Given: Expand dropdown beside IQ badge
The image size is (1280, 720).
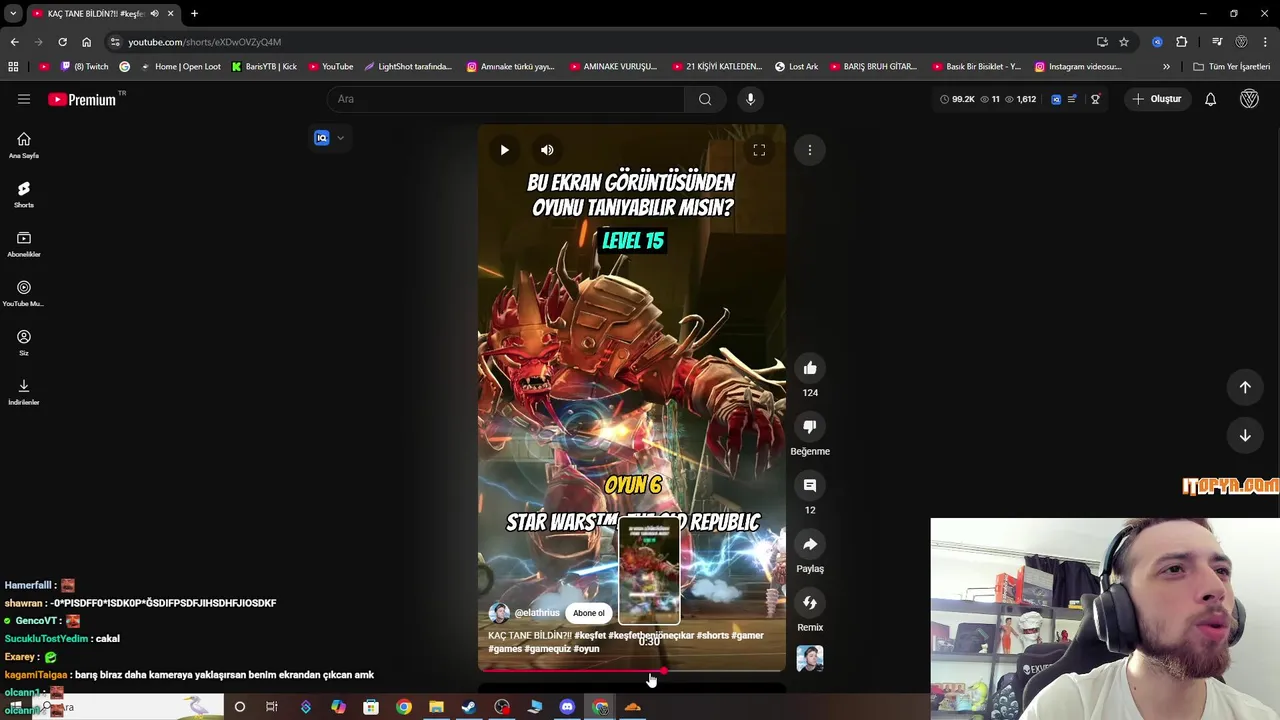Looking at the screenshot, I should pyautogui.click(x=340, y=138).
